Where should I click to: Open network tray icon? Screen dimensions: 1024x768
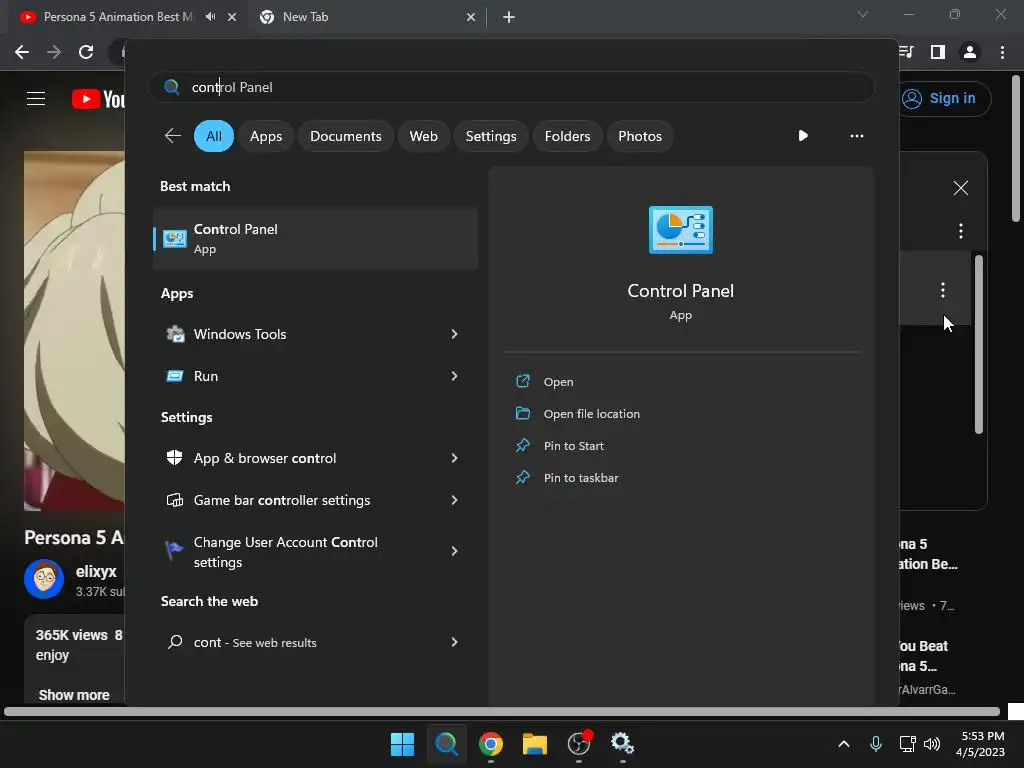pos(907,744)
